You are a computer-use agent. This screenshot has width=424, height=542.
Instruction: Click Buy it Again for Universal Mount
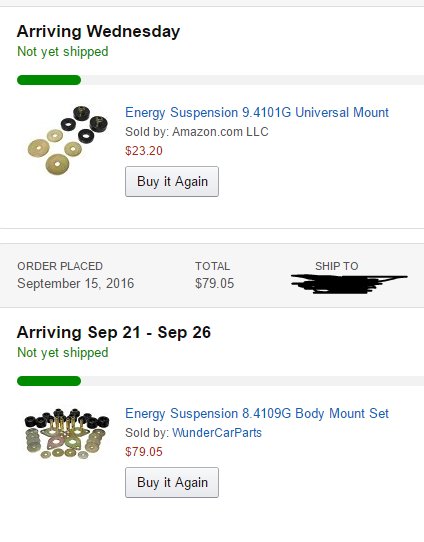click(x=172, y=181)
